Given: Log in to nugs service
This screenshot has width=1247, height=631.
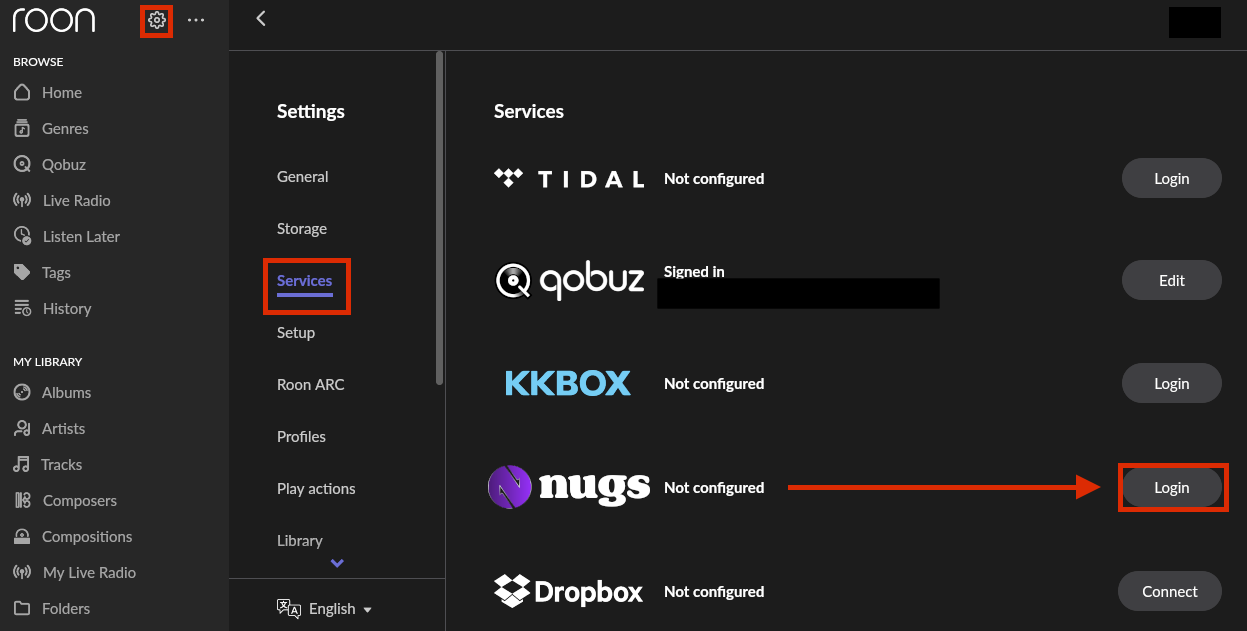Looking at the screenshot, I should click(1171, 488).
